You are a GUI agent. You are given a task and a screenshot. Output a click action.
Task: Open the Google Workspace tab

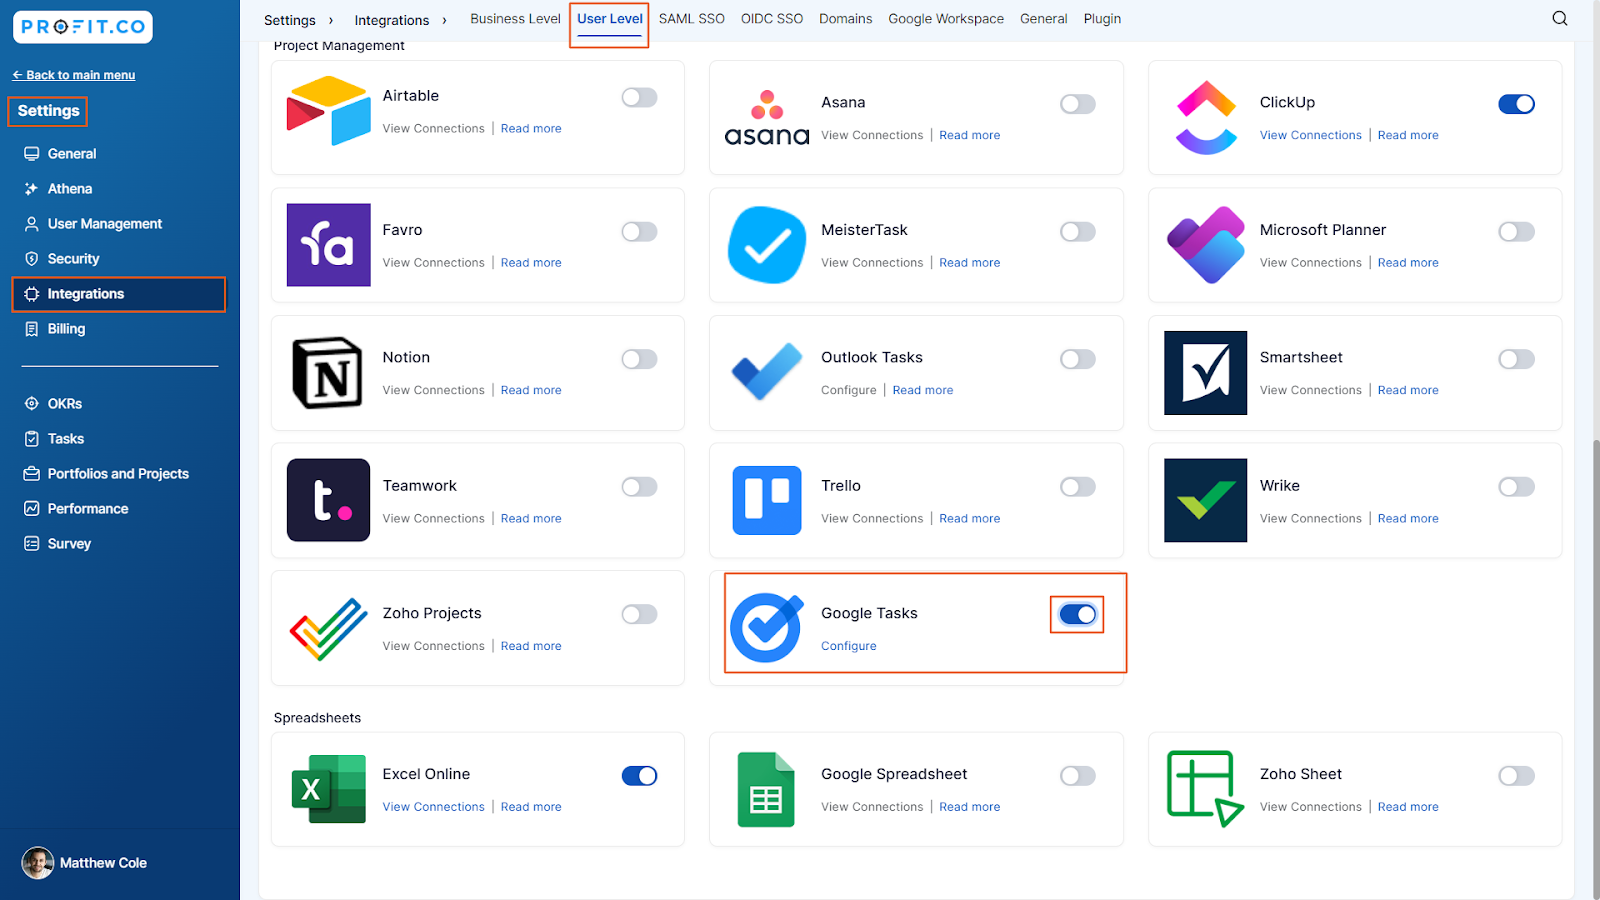pyautogui.click(x=946, y=19)
